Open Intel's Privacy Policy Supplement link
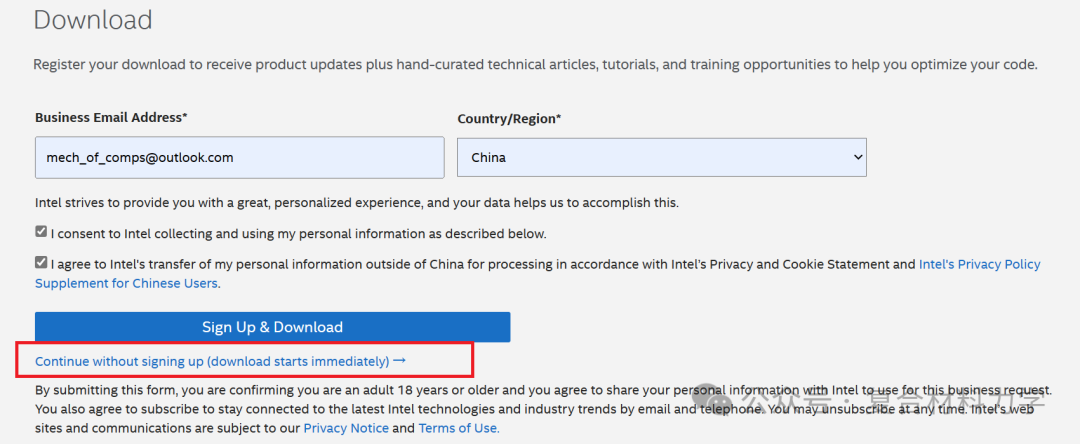The width and height of the screenshot is (1080, 444). coord(538,273)
